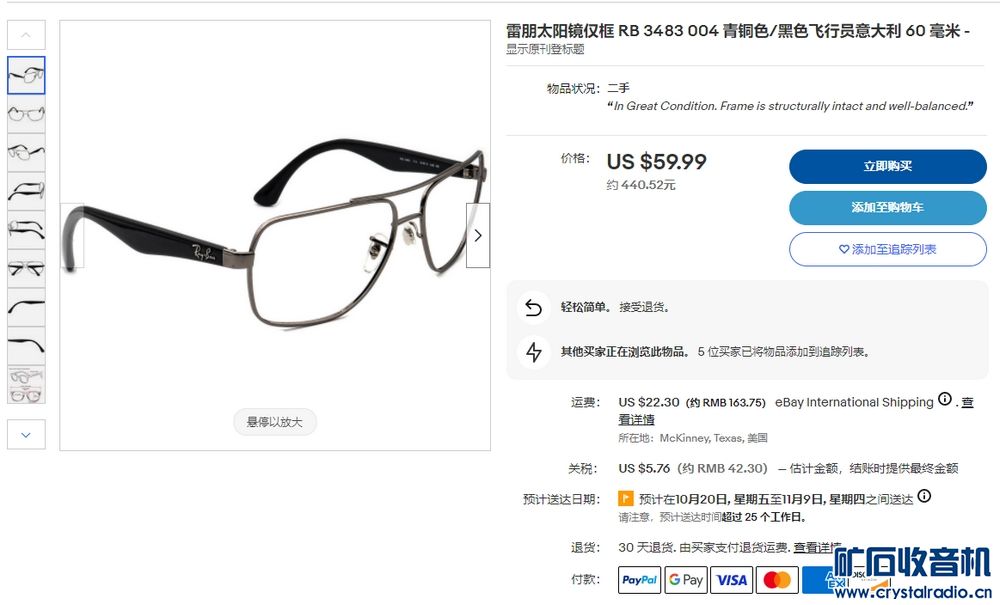This screenshot has width=1000, height=605.
Task: Move thumbnail list up with top chevron
Action: tap(26, 35)
